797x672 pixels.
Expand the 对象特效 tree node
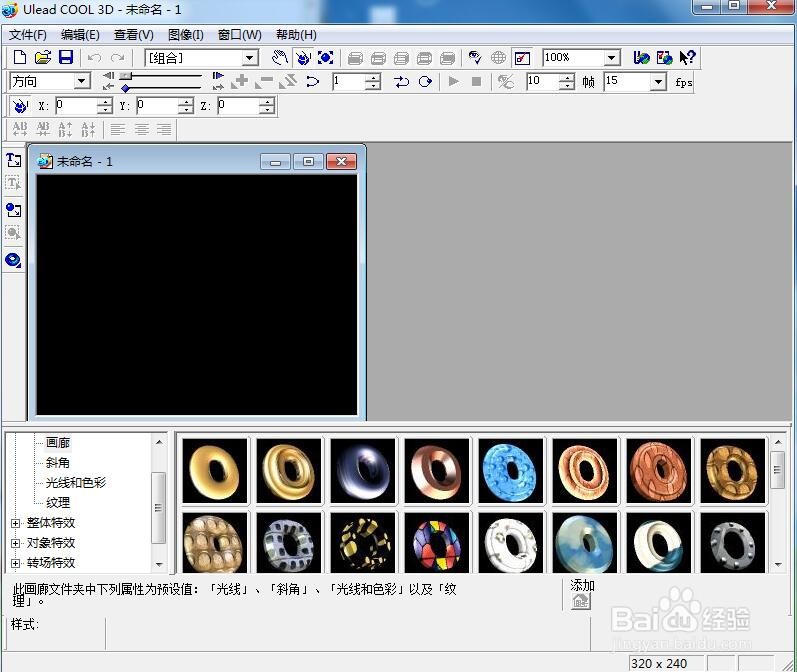pos(15,543)
